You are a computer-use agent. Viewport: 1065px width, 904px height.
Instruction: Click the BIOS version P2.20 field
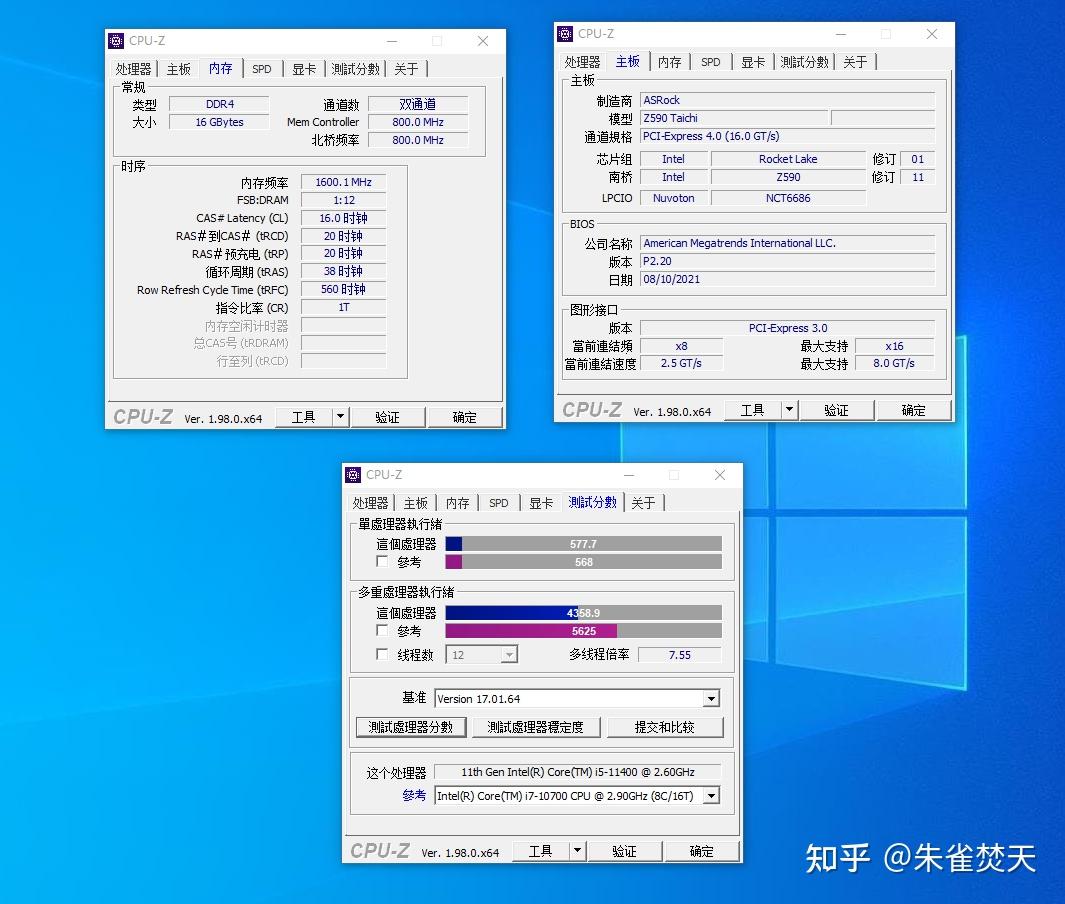788,261
